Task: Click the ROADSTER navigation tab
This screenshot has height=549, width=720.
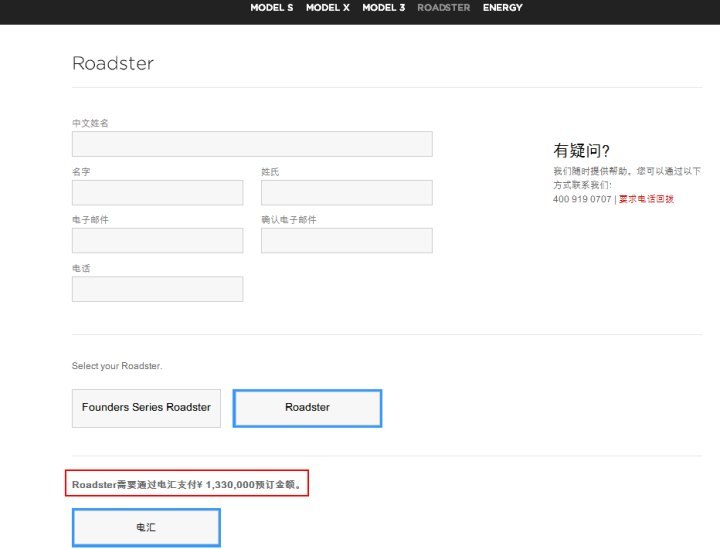Action: [444, 8]
